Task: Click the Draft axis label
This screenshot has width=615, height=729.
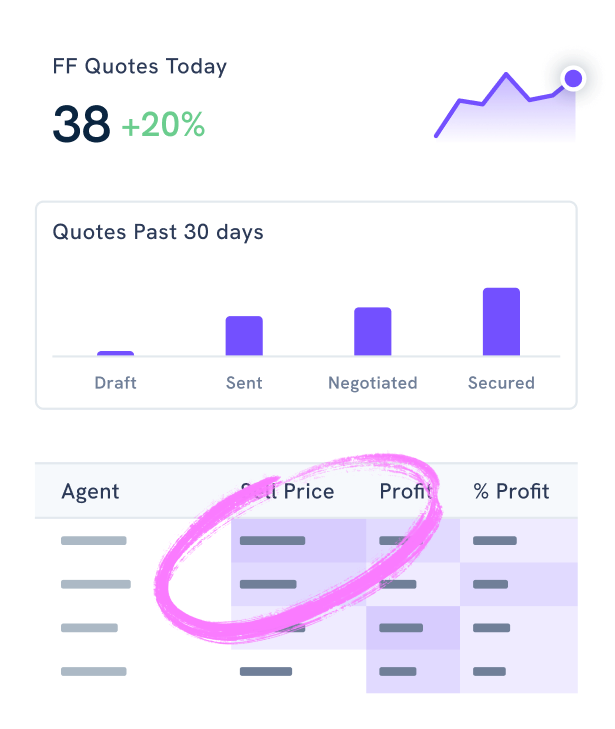Action: point(115,383)
